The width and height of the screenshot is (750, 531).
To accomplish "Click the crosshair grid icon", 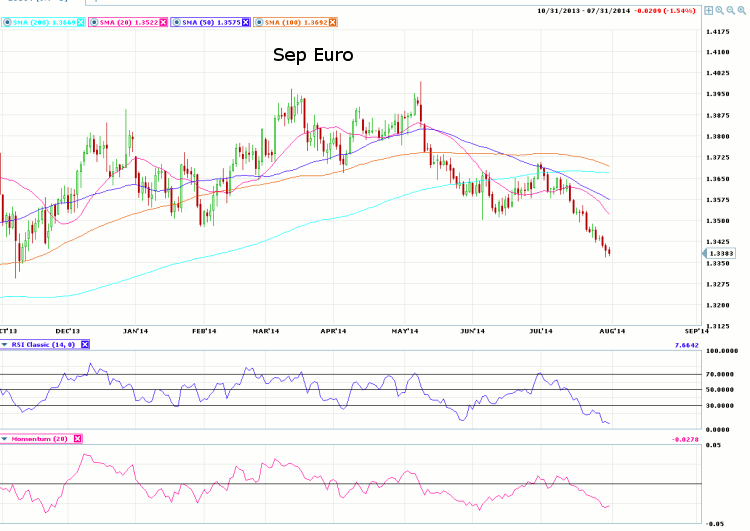I will pyautogui.click(x=708, y=10).
